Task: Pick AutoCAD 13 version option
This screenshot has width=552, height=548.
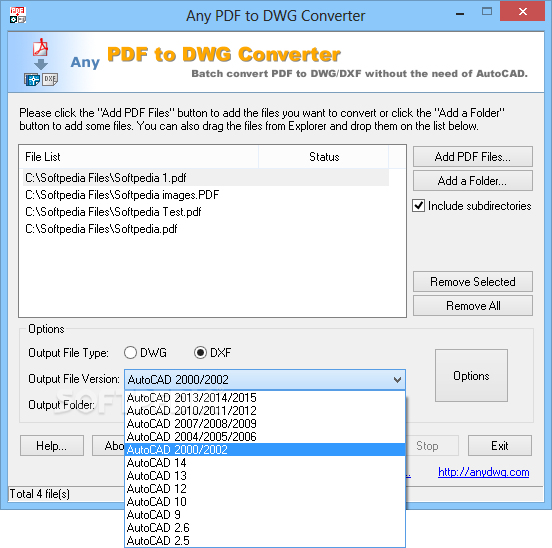Action: (265, 476)
